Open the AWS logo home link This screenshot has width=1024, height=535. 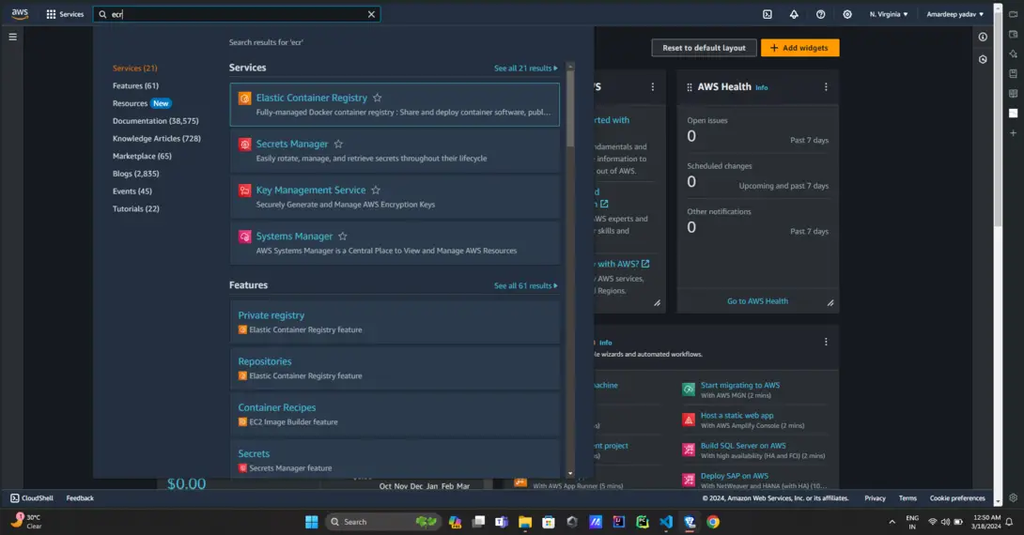tap(20, 14)
